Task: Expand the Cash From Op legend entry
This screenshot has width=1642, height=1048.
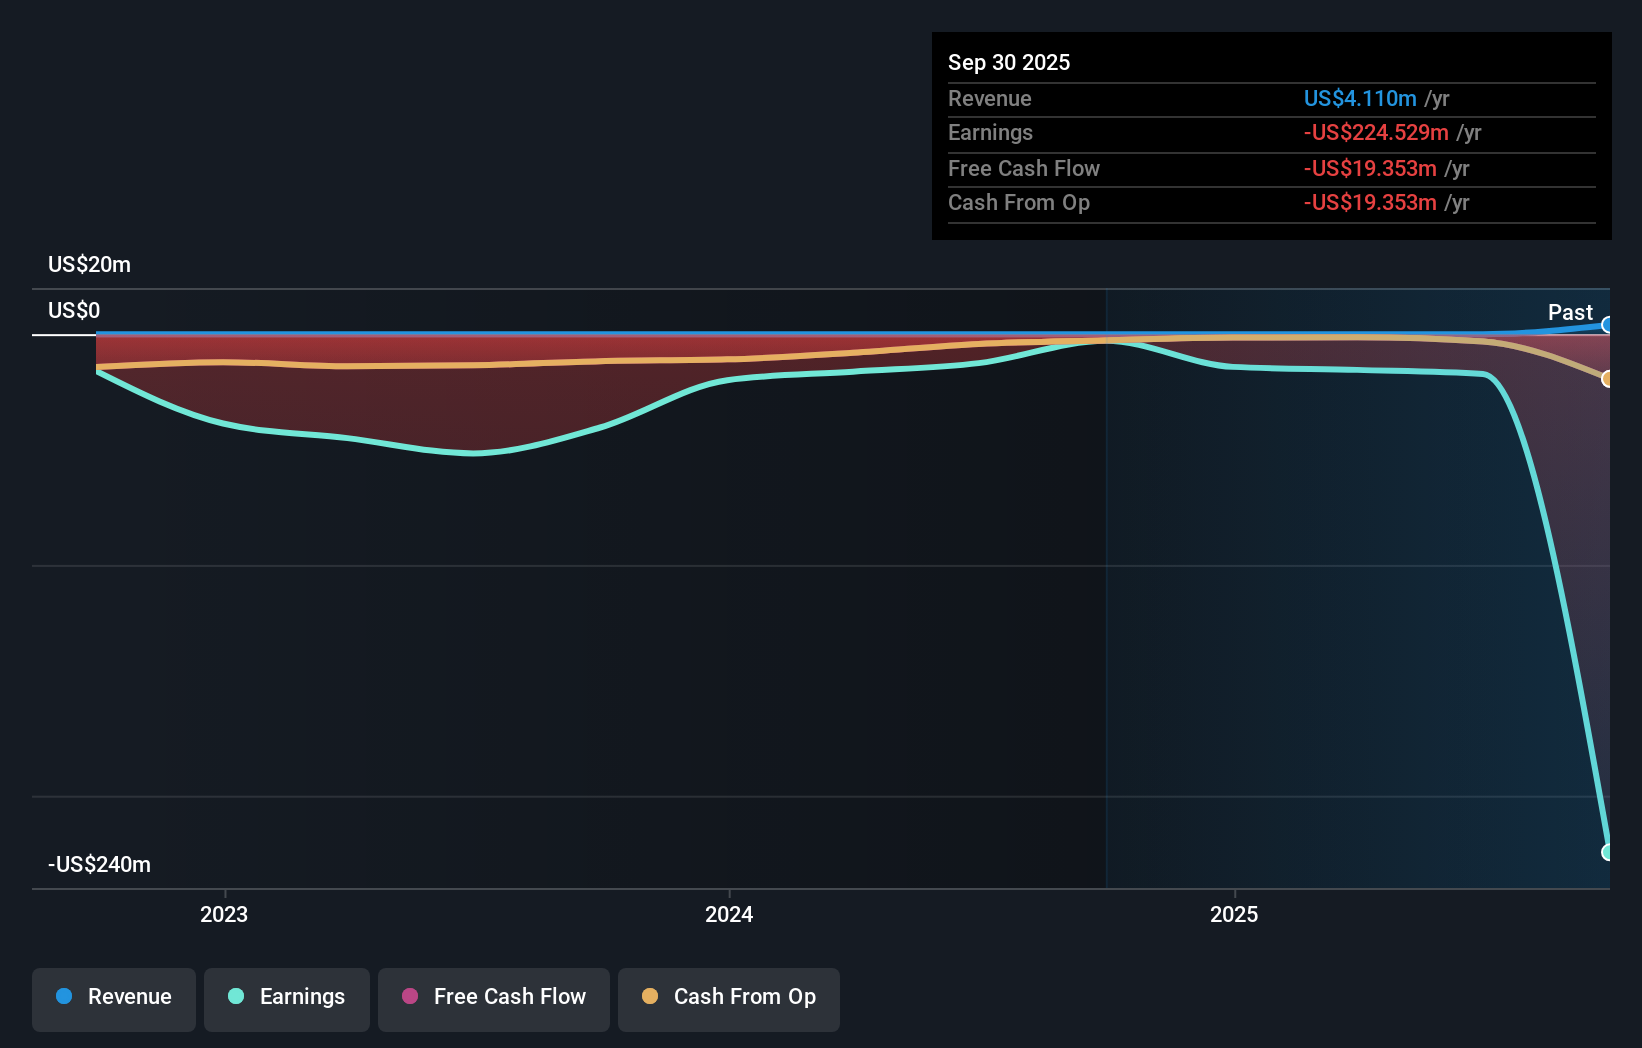Action: (x=728, y=997)
